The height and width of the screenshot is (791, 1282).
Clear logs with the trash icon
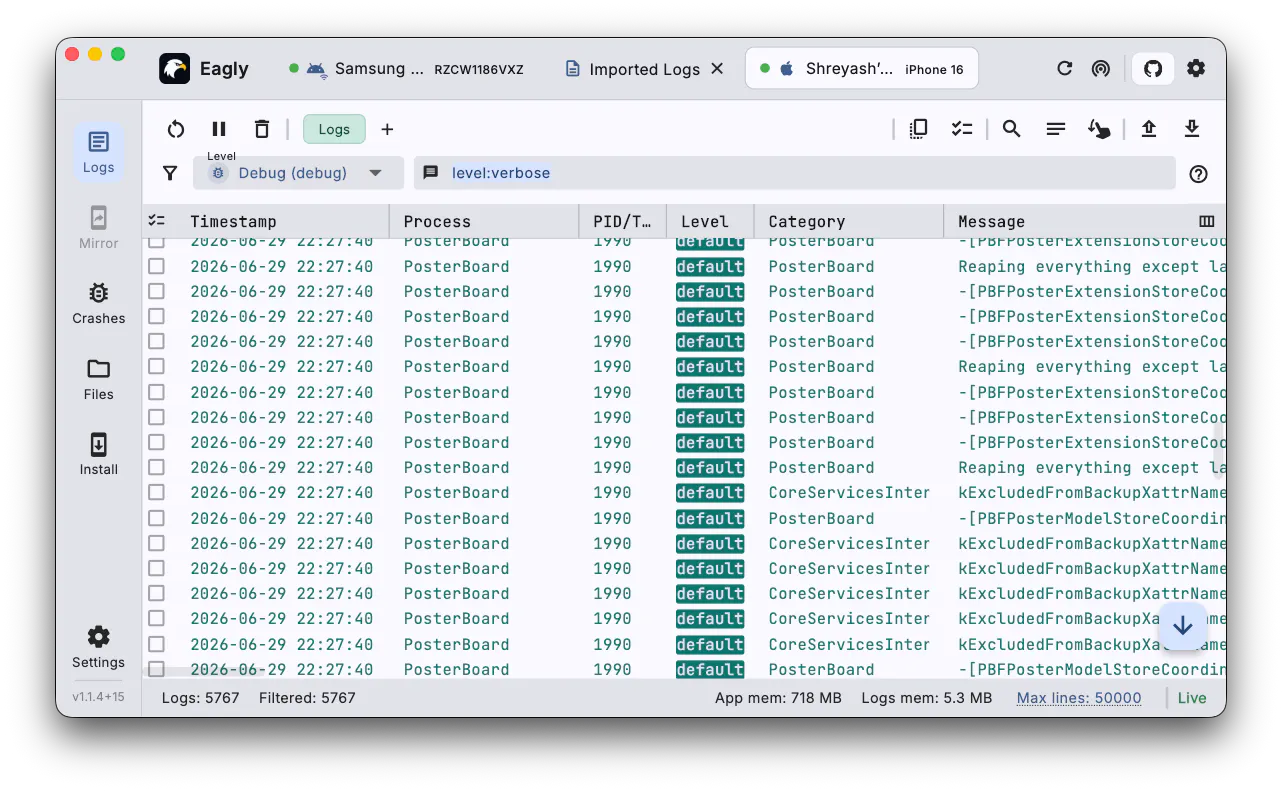tap(262, 129)
